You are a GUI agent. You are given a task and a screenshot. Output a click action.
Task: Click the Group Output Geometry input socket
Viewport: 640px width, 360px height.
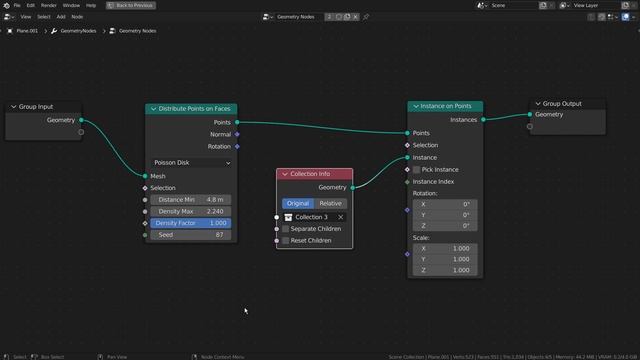(530, 114)
